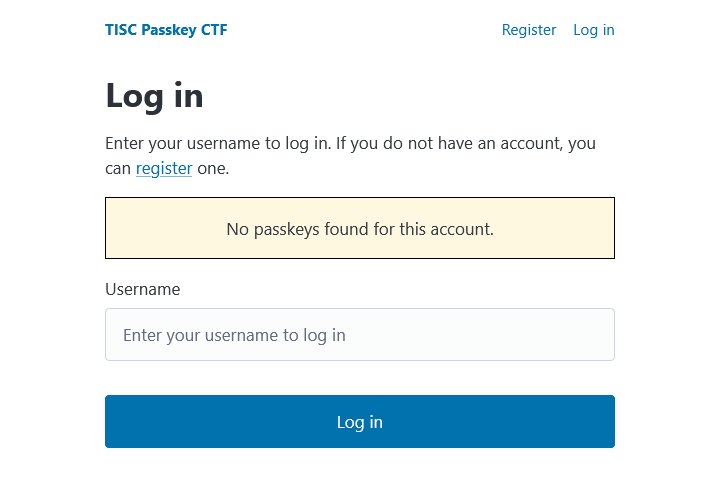Click the large Log in page heading
Viewport: 720px width, 482px height.
coord(154,96)
